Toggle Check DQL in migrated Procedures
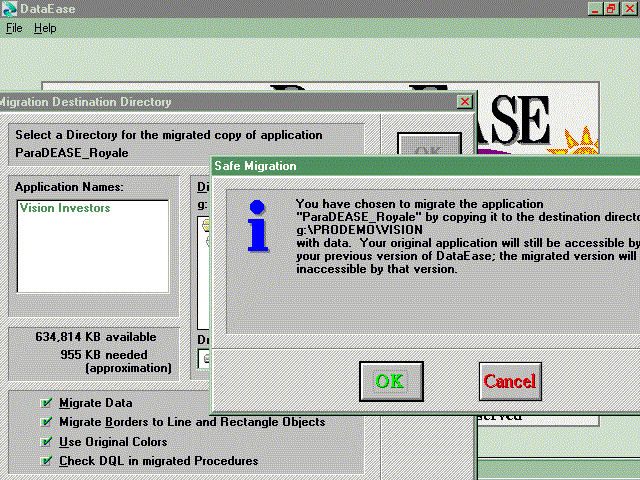The image size is (640, 480). pos(46,460)
